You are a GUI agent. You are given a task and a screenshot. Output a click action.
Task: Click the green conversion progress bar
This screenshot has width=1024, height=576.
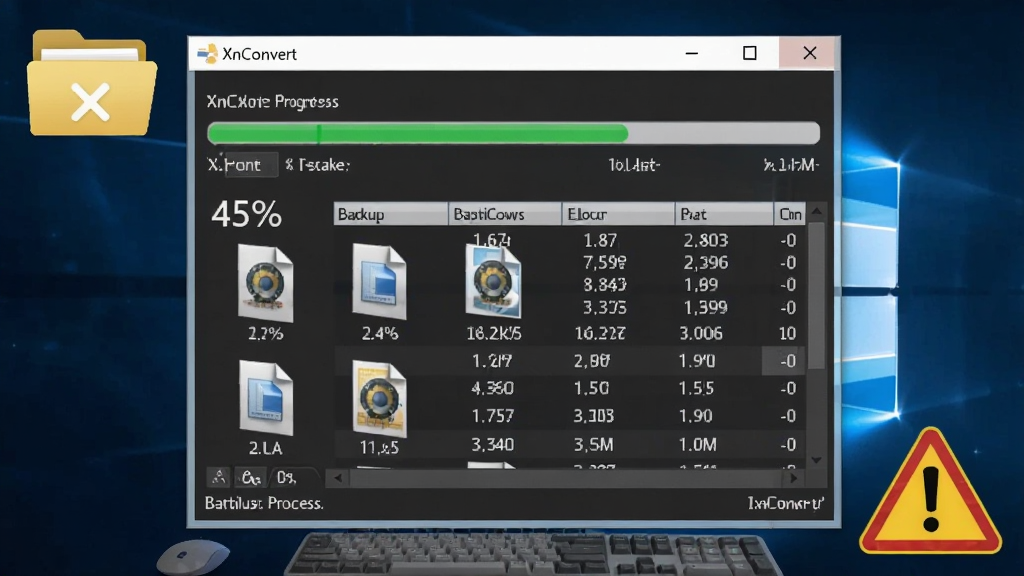(513, 133)
